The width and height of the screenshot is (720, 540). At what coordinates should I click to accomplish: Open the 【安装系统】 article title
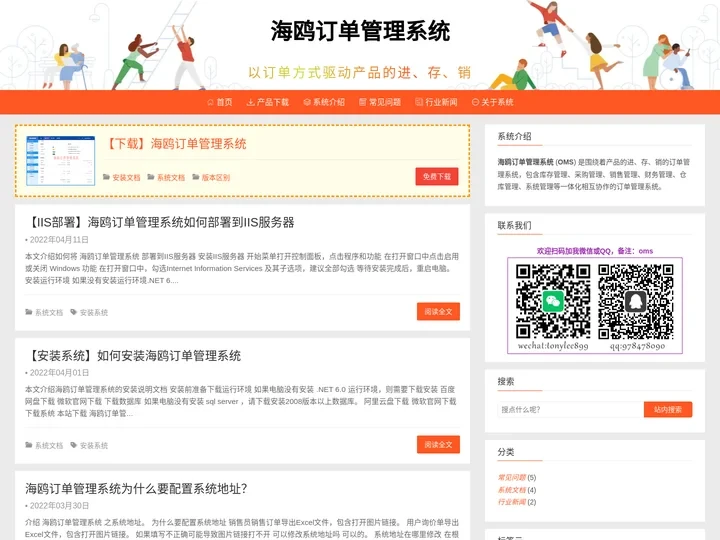[x=133, y=356]
